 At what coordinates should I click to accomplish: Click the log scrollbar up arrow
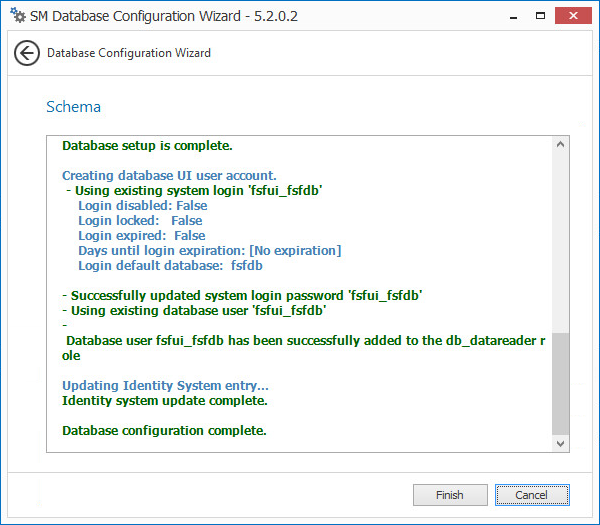tap(561, 145)
